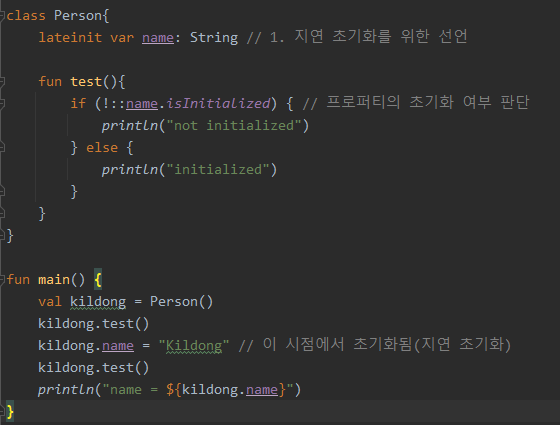
Task: Click the test function name in declaration
Action: (86, 82)
